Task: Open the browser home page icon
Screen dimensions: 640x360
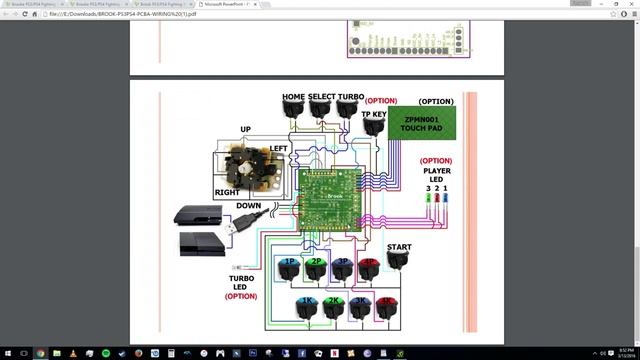Action: coord(35,14)
